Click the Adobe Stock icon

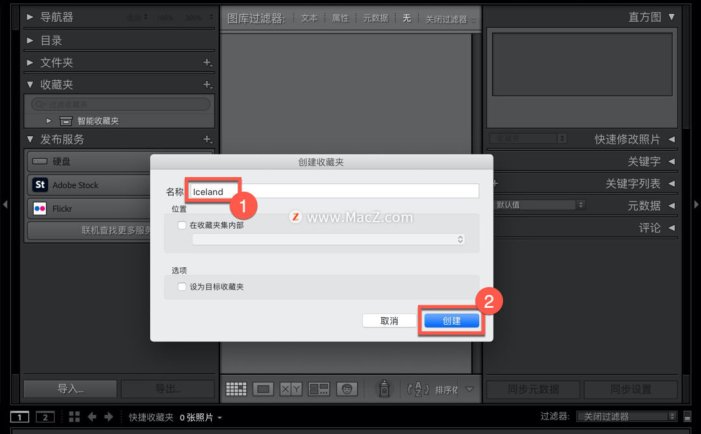40,185
